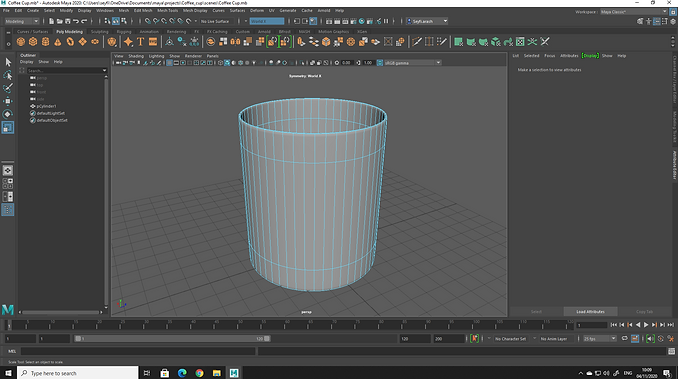This screenshot has width=678, height=379.
Task: Create polygon Type text tool
Action: [x=141, y=42]
